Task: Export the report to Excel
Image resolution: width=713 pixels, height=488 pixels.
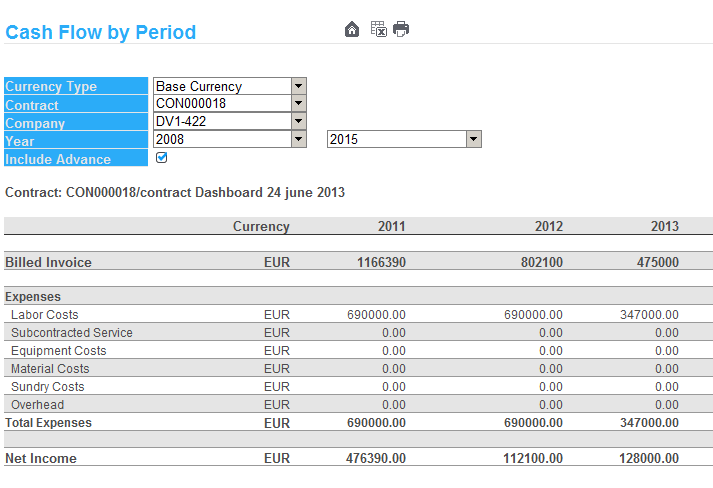Action: click(x=378, y=29)
